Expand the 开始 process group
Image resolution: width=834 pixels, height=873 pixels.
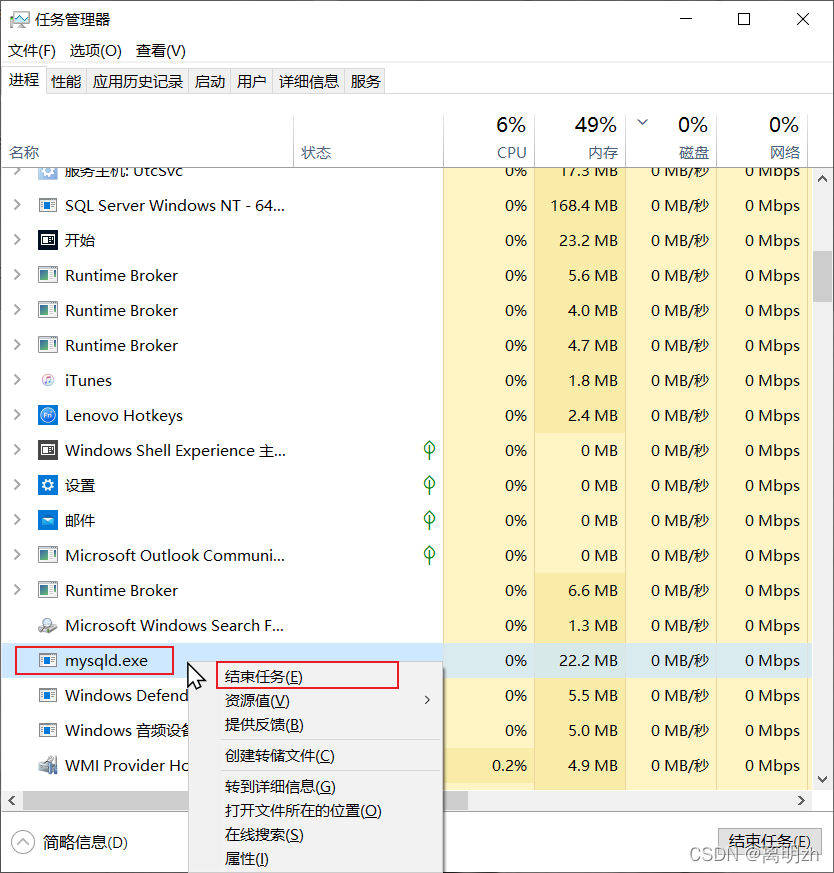[17, 241]
